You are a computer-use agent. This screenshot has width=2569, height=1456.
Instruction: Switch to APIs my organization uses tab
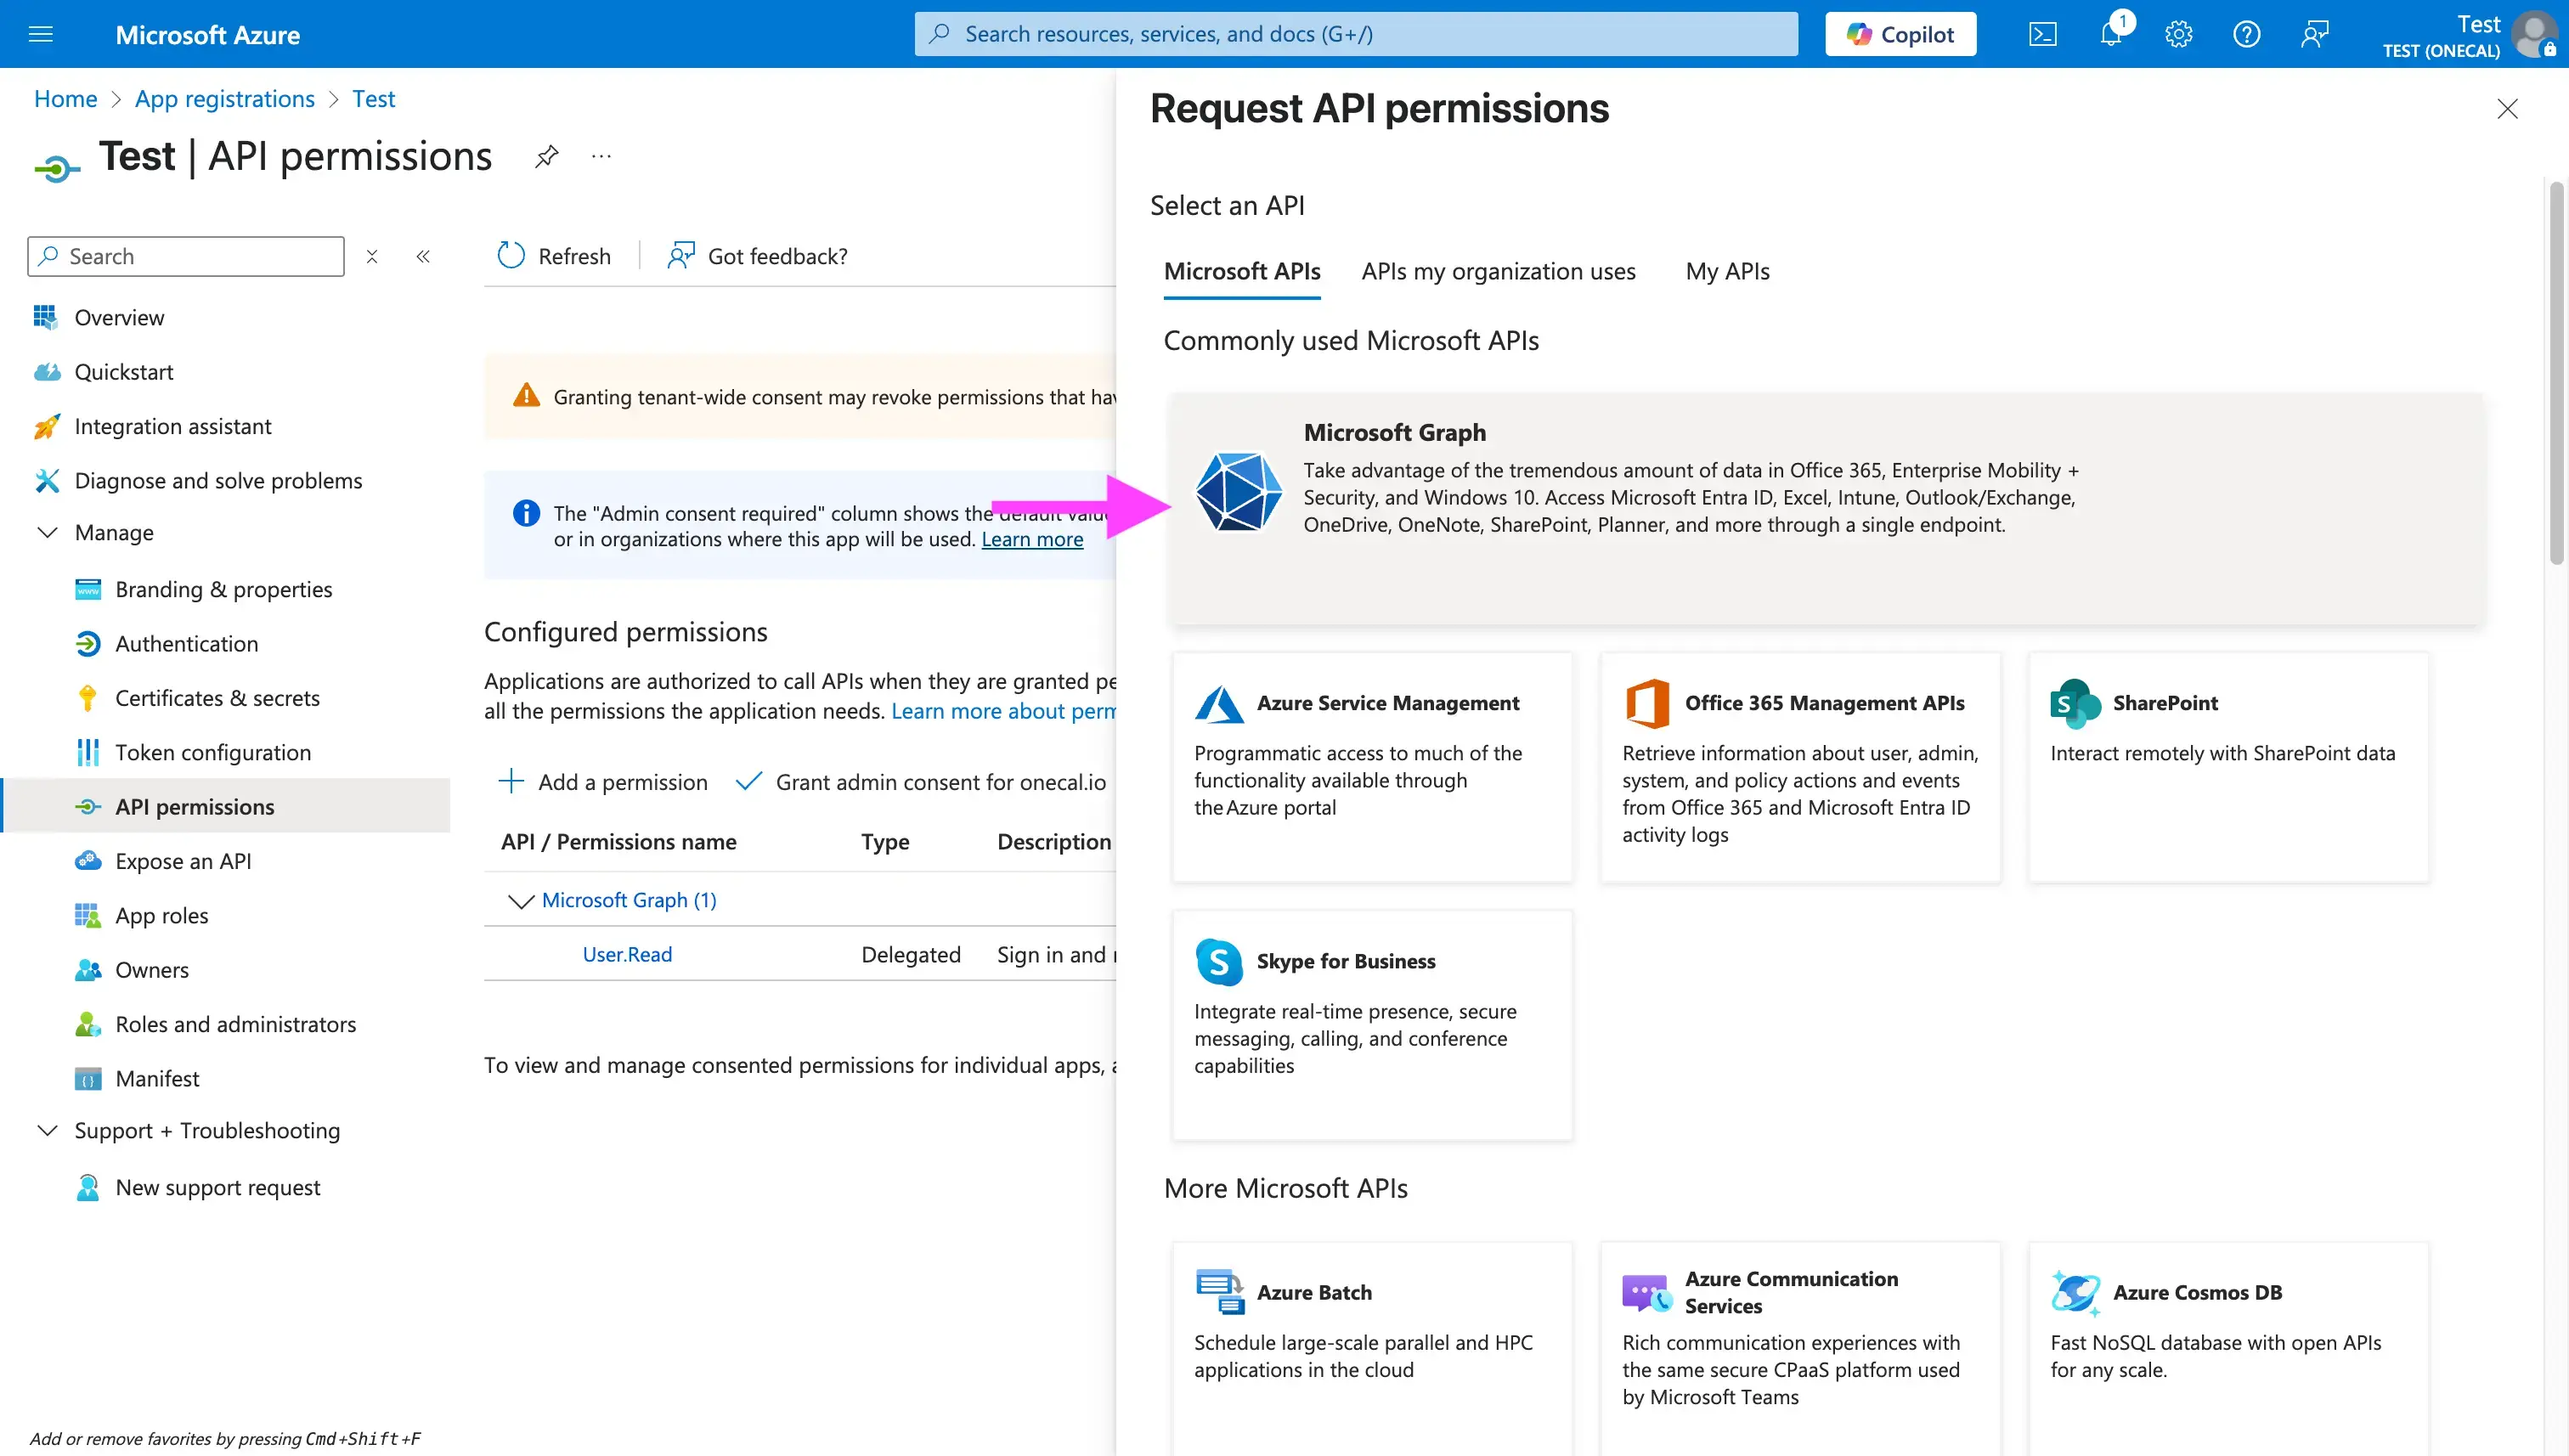click(x=1498, y=271)
